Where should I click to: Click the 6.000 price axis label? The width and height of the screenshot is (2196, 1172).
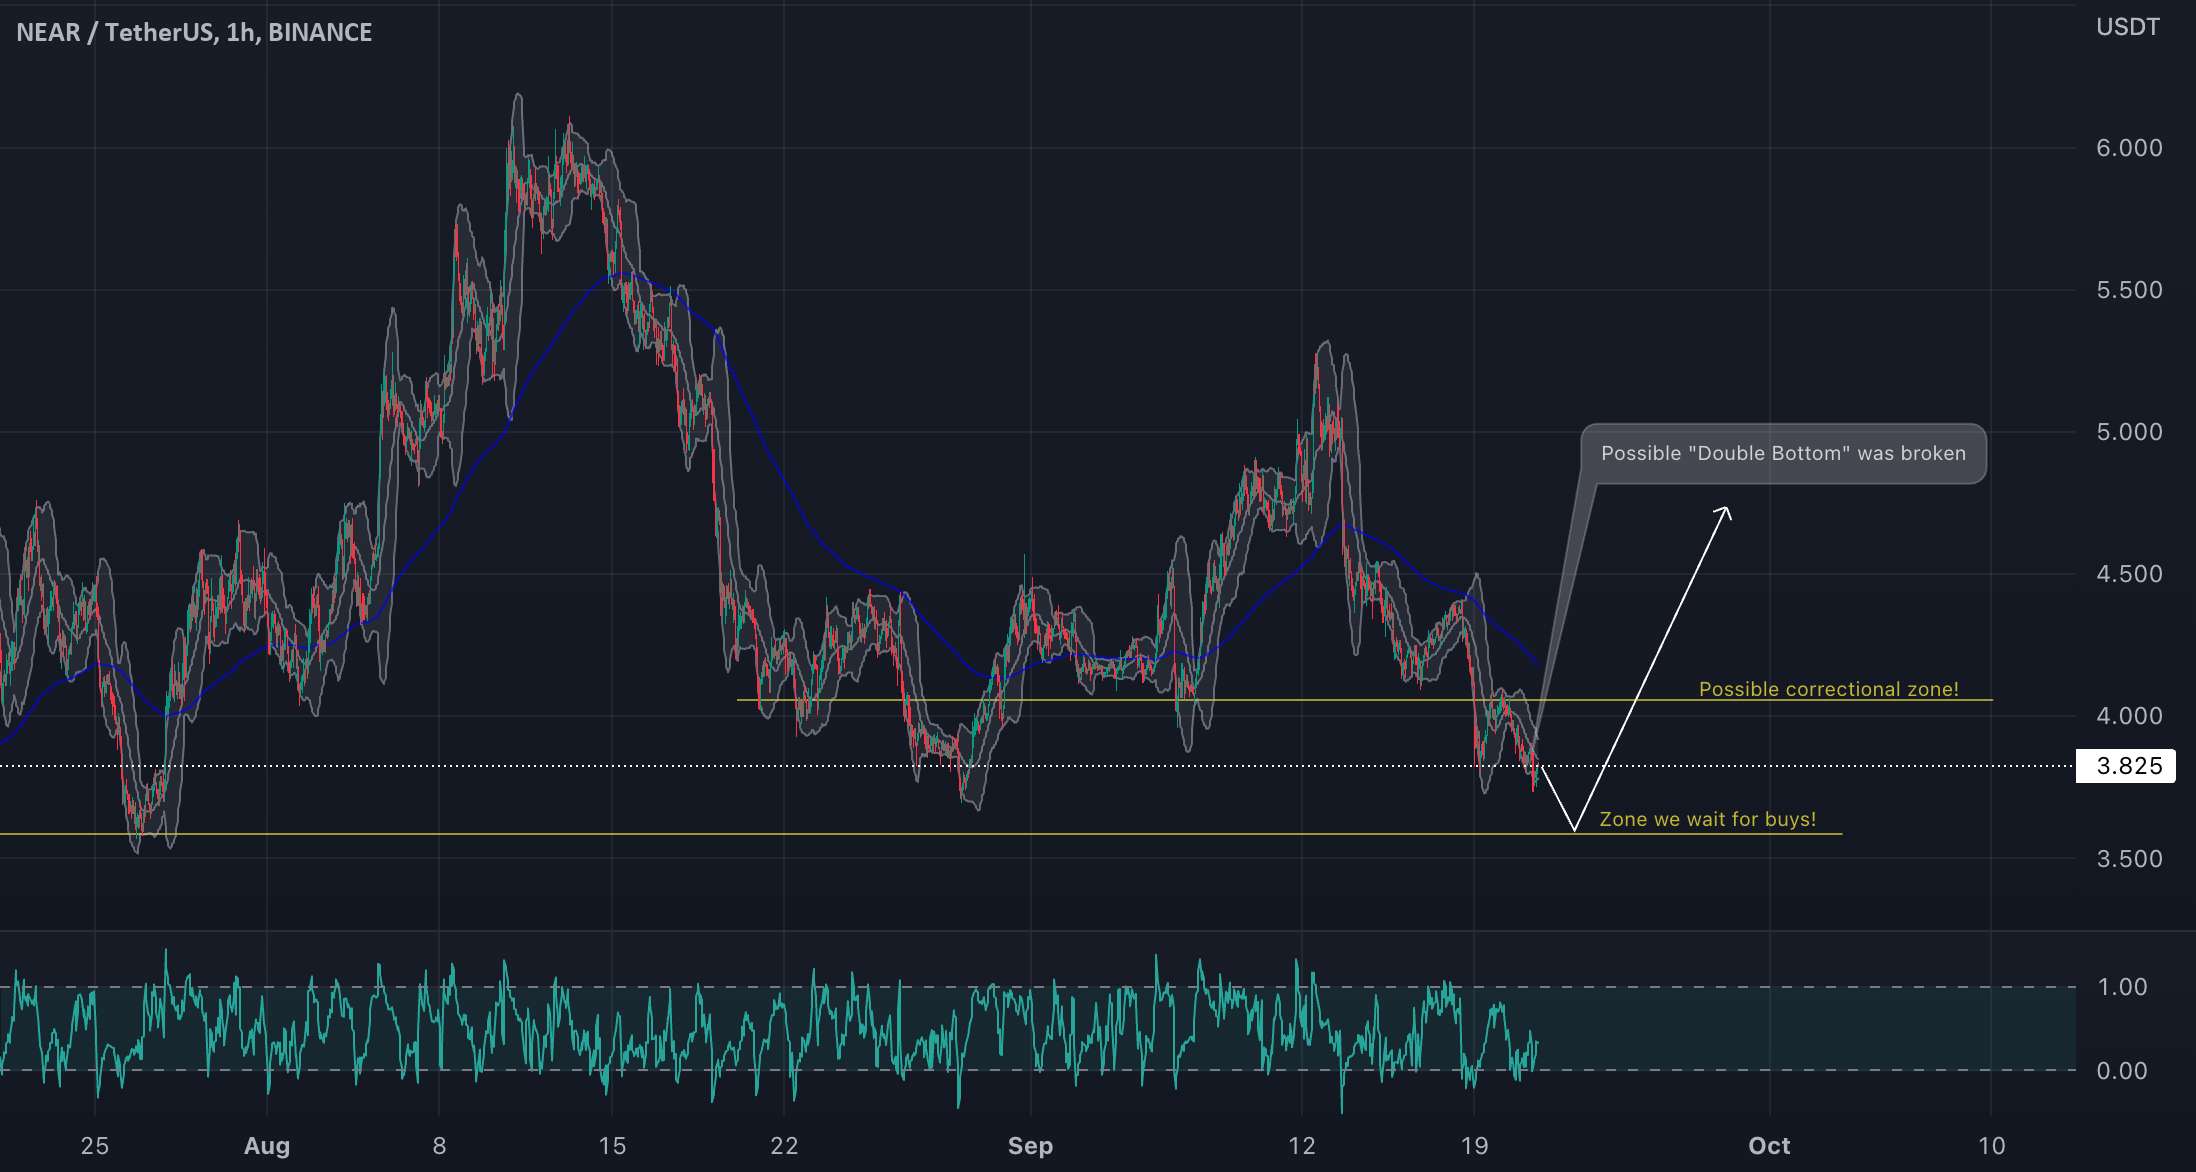2129,148
